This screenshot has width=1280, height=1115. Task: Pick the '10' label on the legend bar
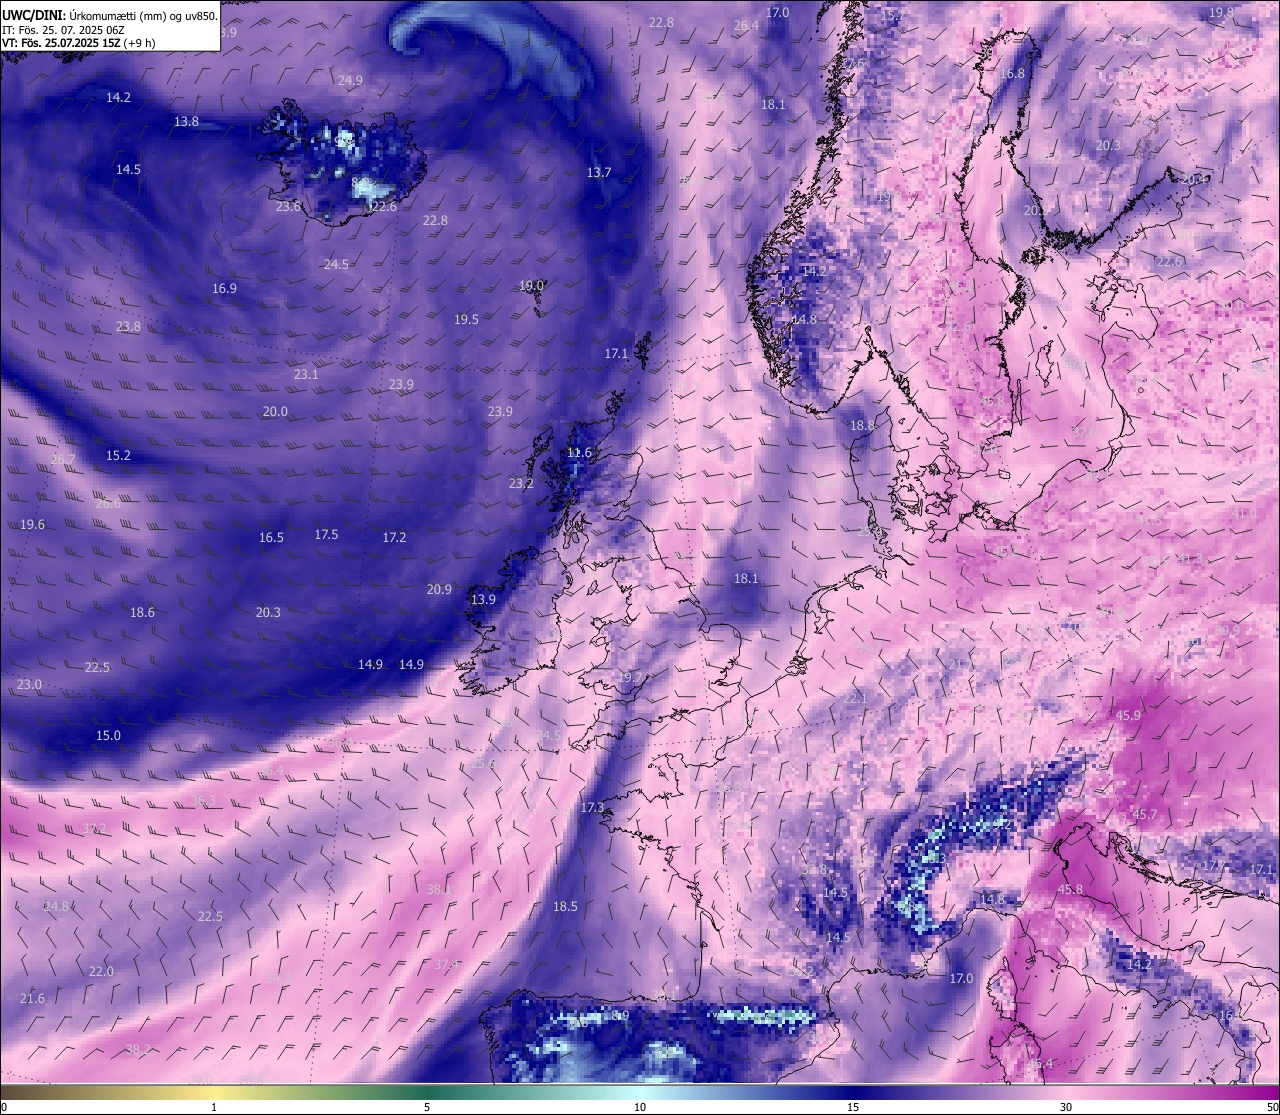tap(640, 1107)
